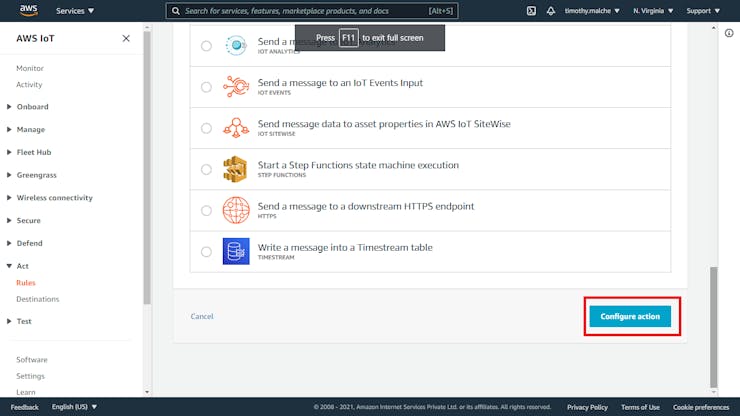This screenshot has height=416, width=740.
Task: Open the CloudShell icon in the top bar
Action: (x=531, y=10)
